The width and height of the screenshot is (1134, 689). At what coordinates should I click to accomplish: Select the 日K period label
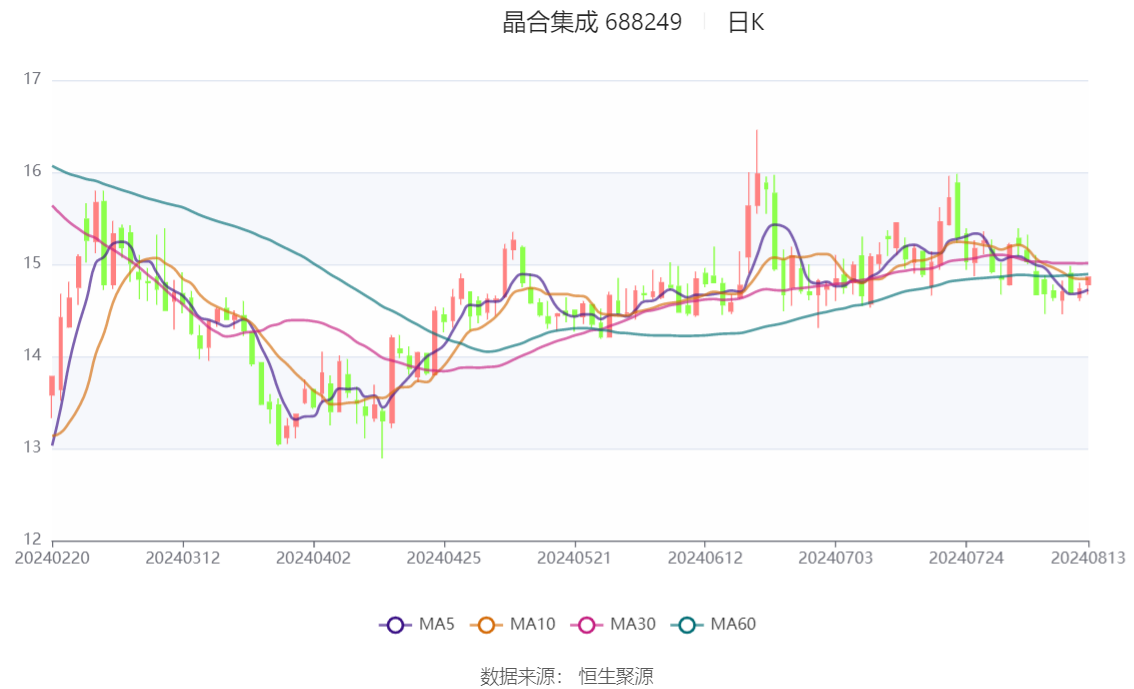pyautogui.click(x=746, y=22)
